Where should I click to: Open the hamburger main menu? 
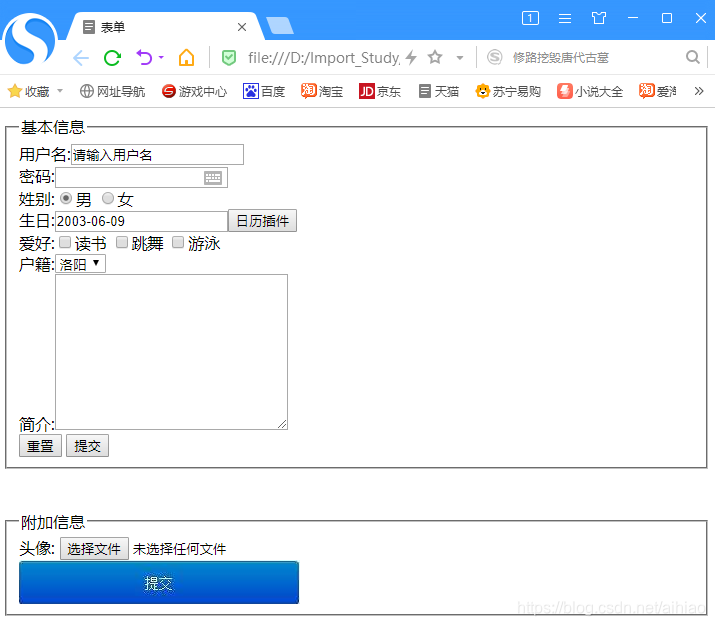pos(565,18)
